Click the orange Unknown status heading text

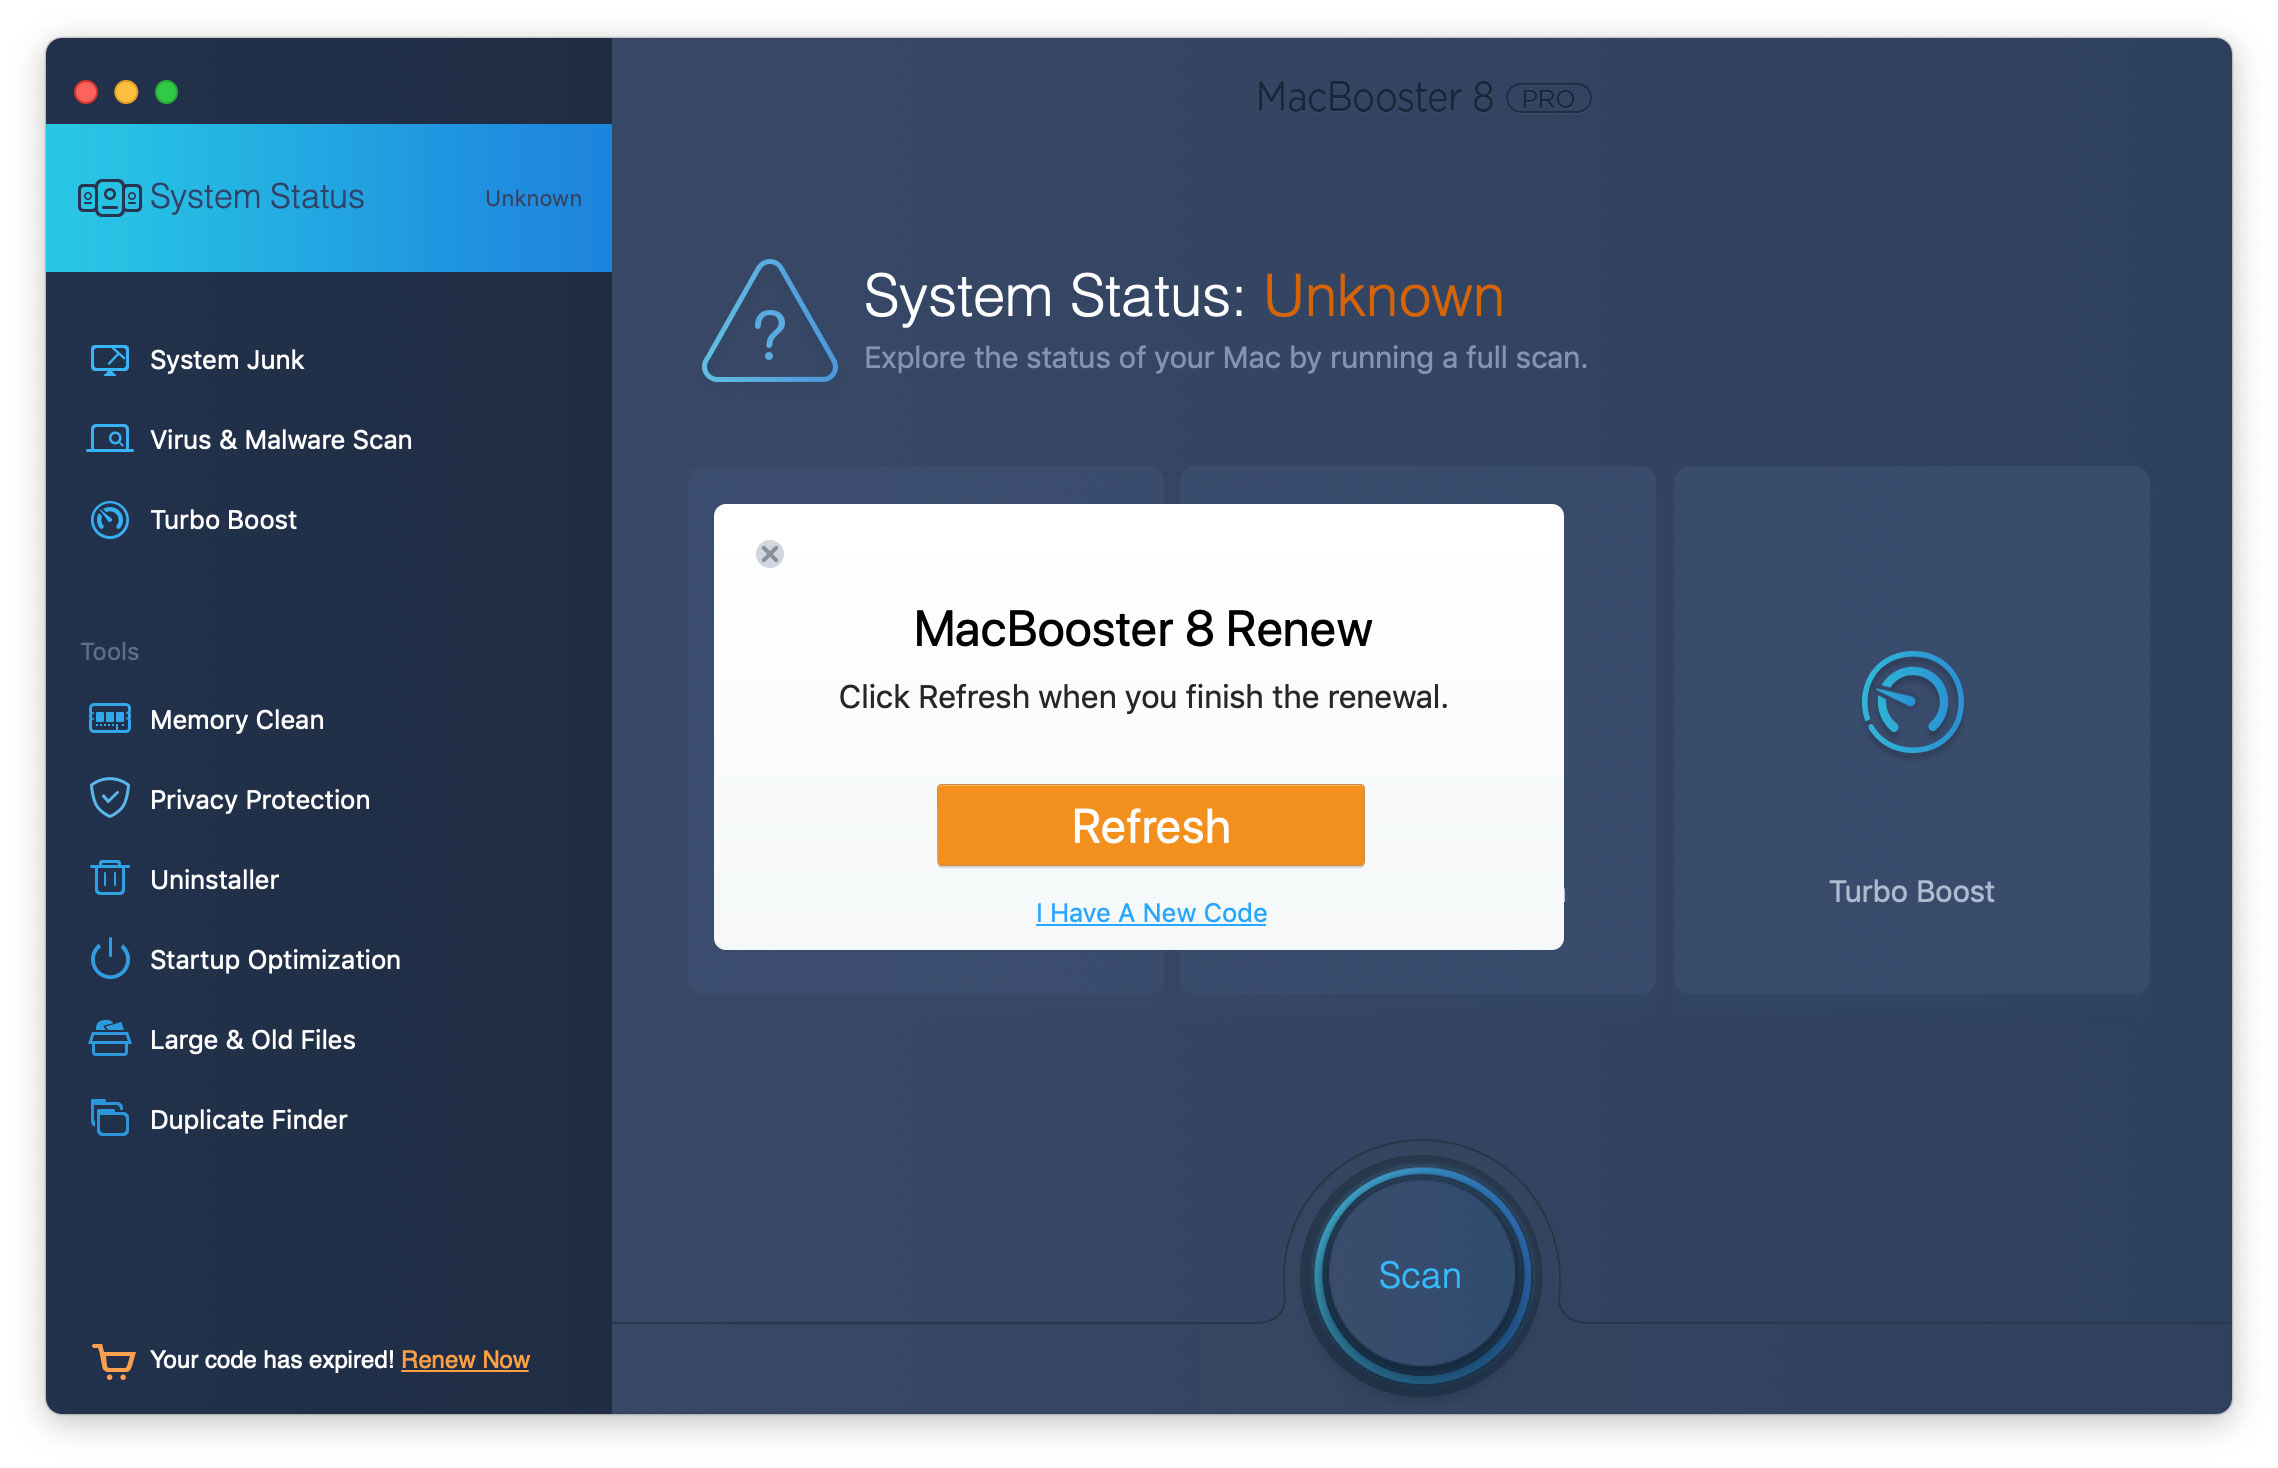1384,296
